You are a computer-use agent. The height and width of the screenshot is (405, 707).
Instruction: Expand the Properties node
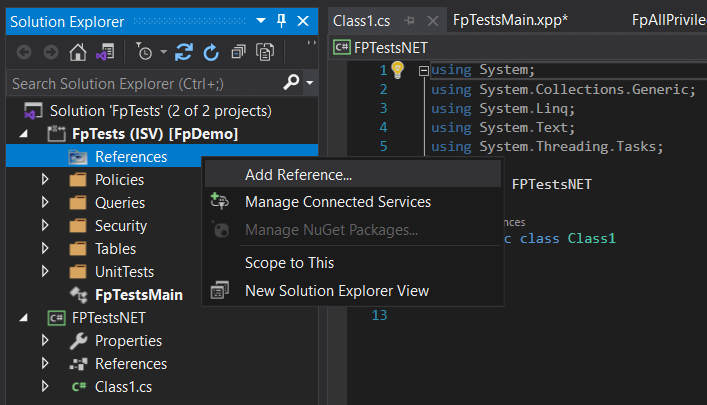click(45, 340)
